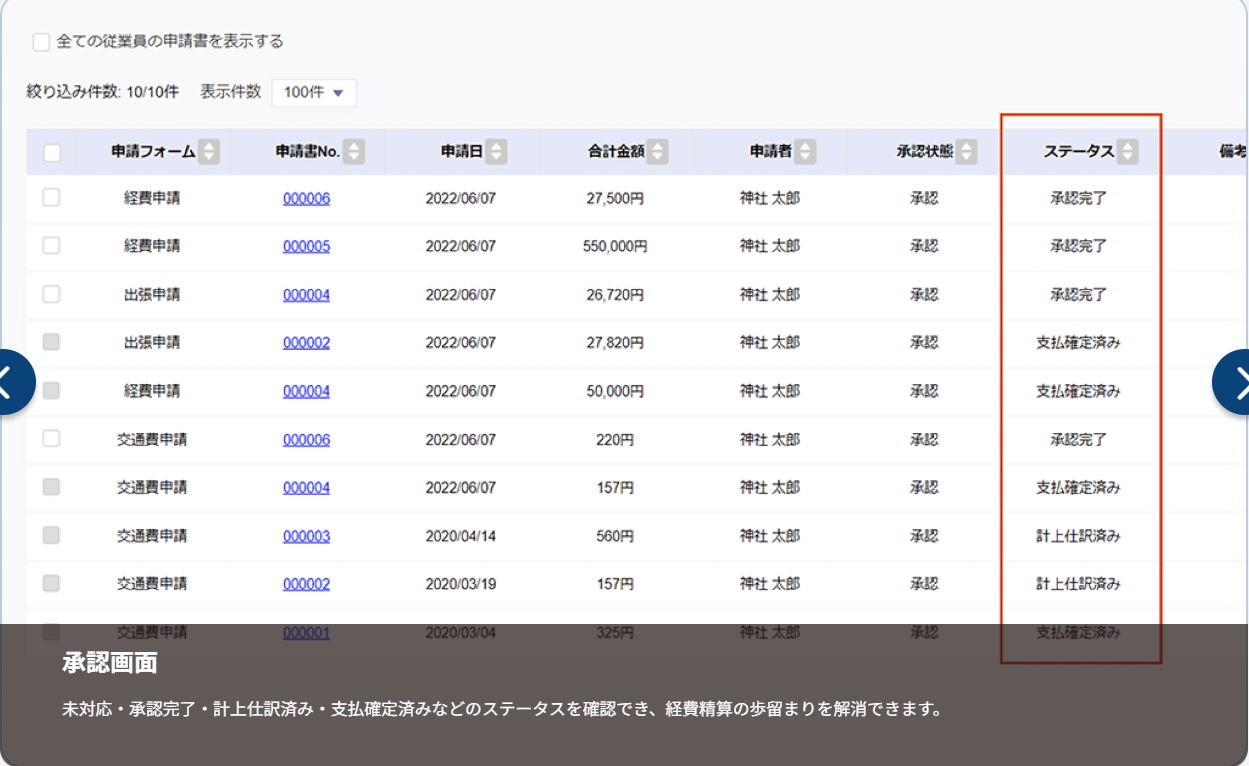Enable 全ての従業員の申請書を表示する checkbox
The image size is (1249, 766).
click(41, 42)
